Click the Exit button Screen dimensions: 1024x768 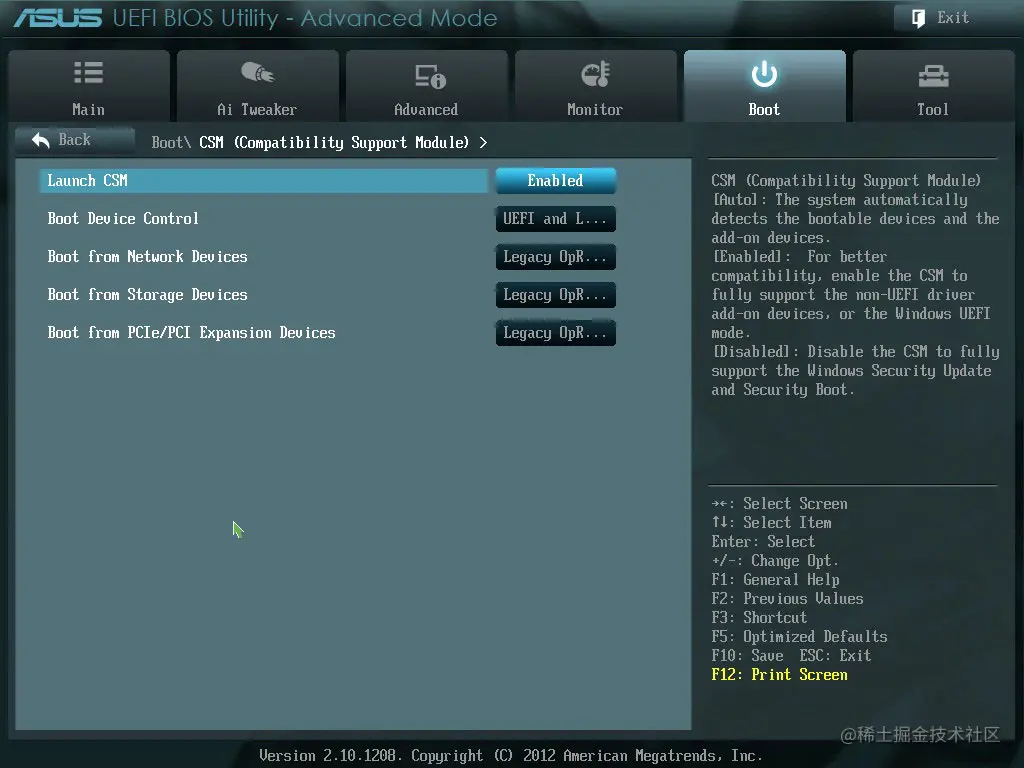point(946,17)
